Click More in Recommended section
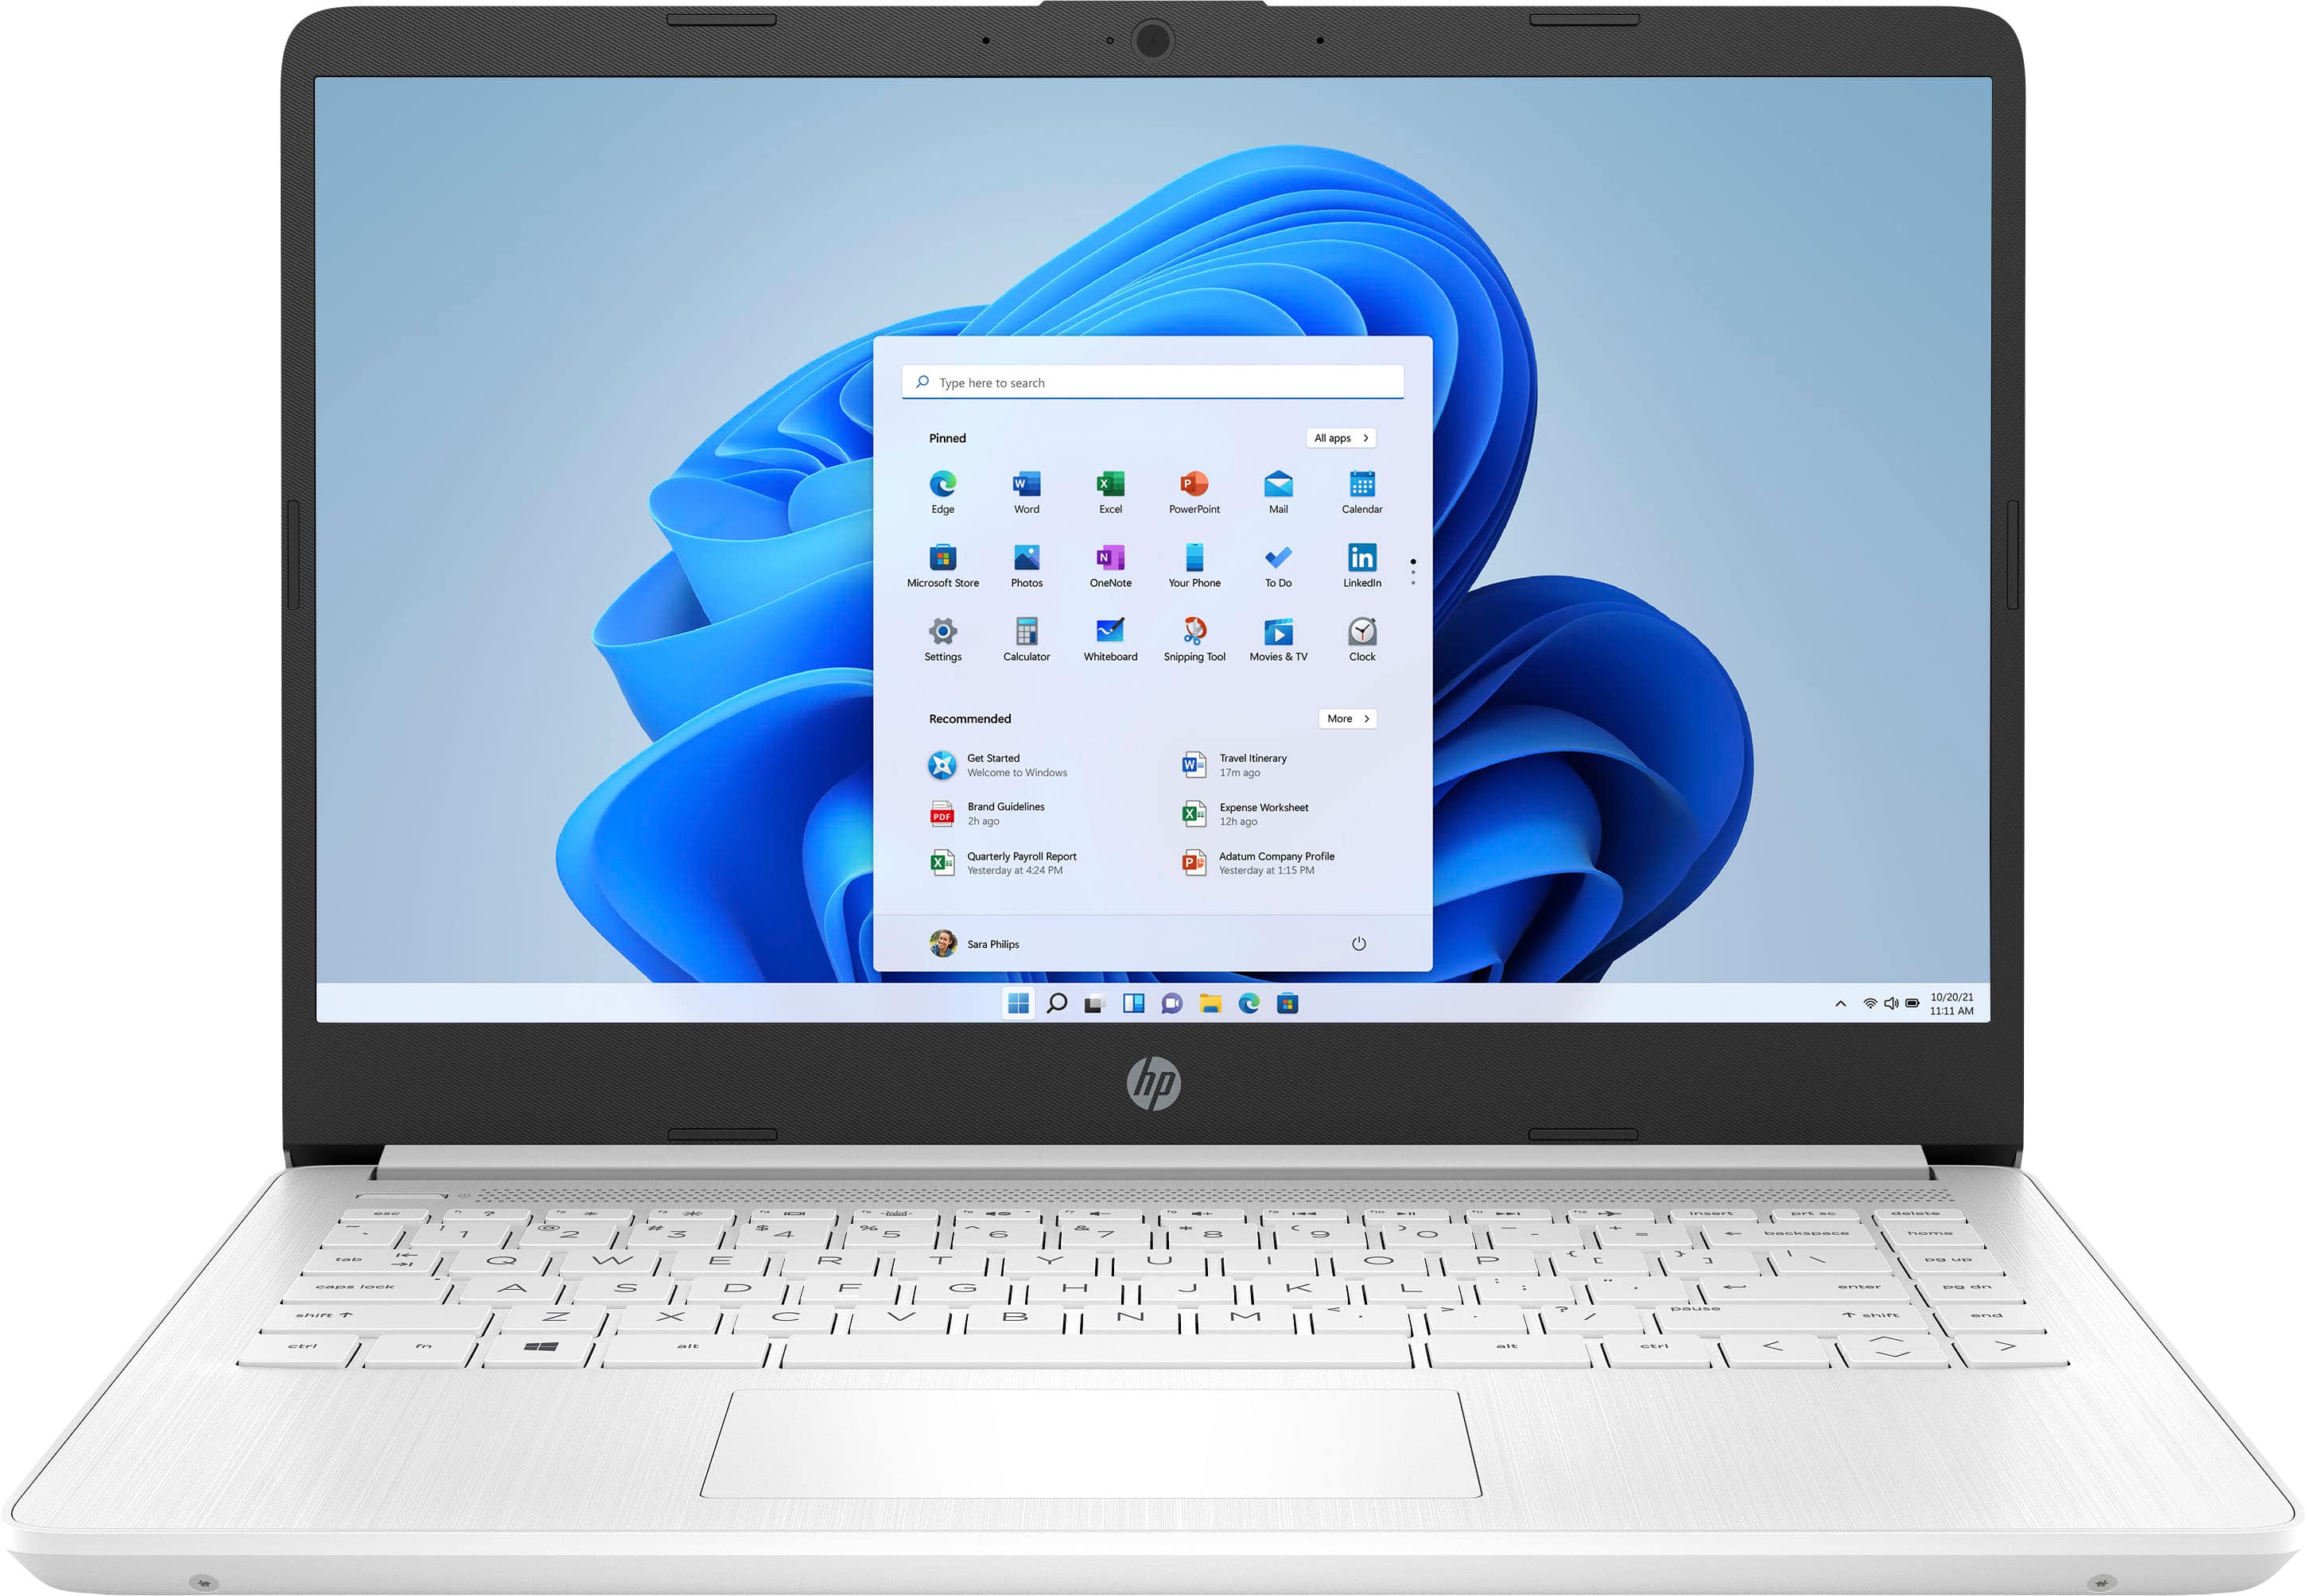This screenshot has height=1596, width=2307. pos(1345,717)
